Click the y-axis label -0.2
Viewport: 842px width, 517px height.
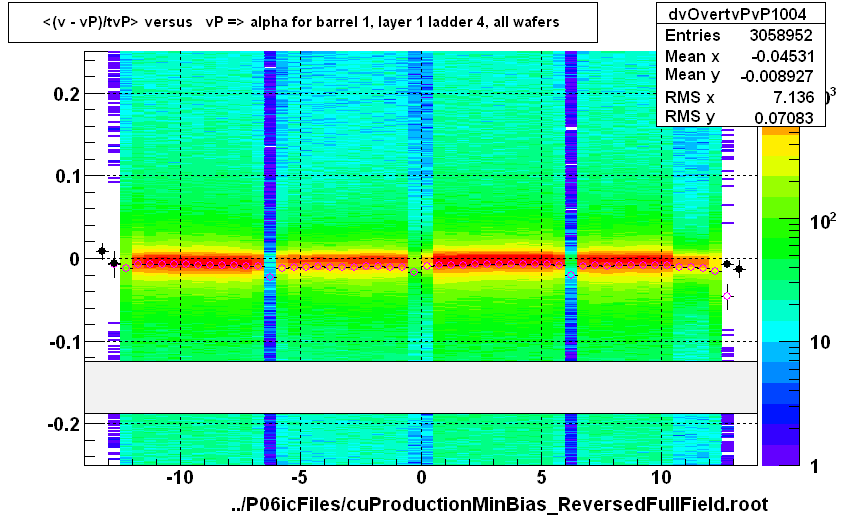coord(64,425)
